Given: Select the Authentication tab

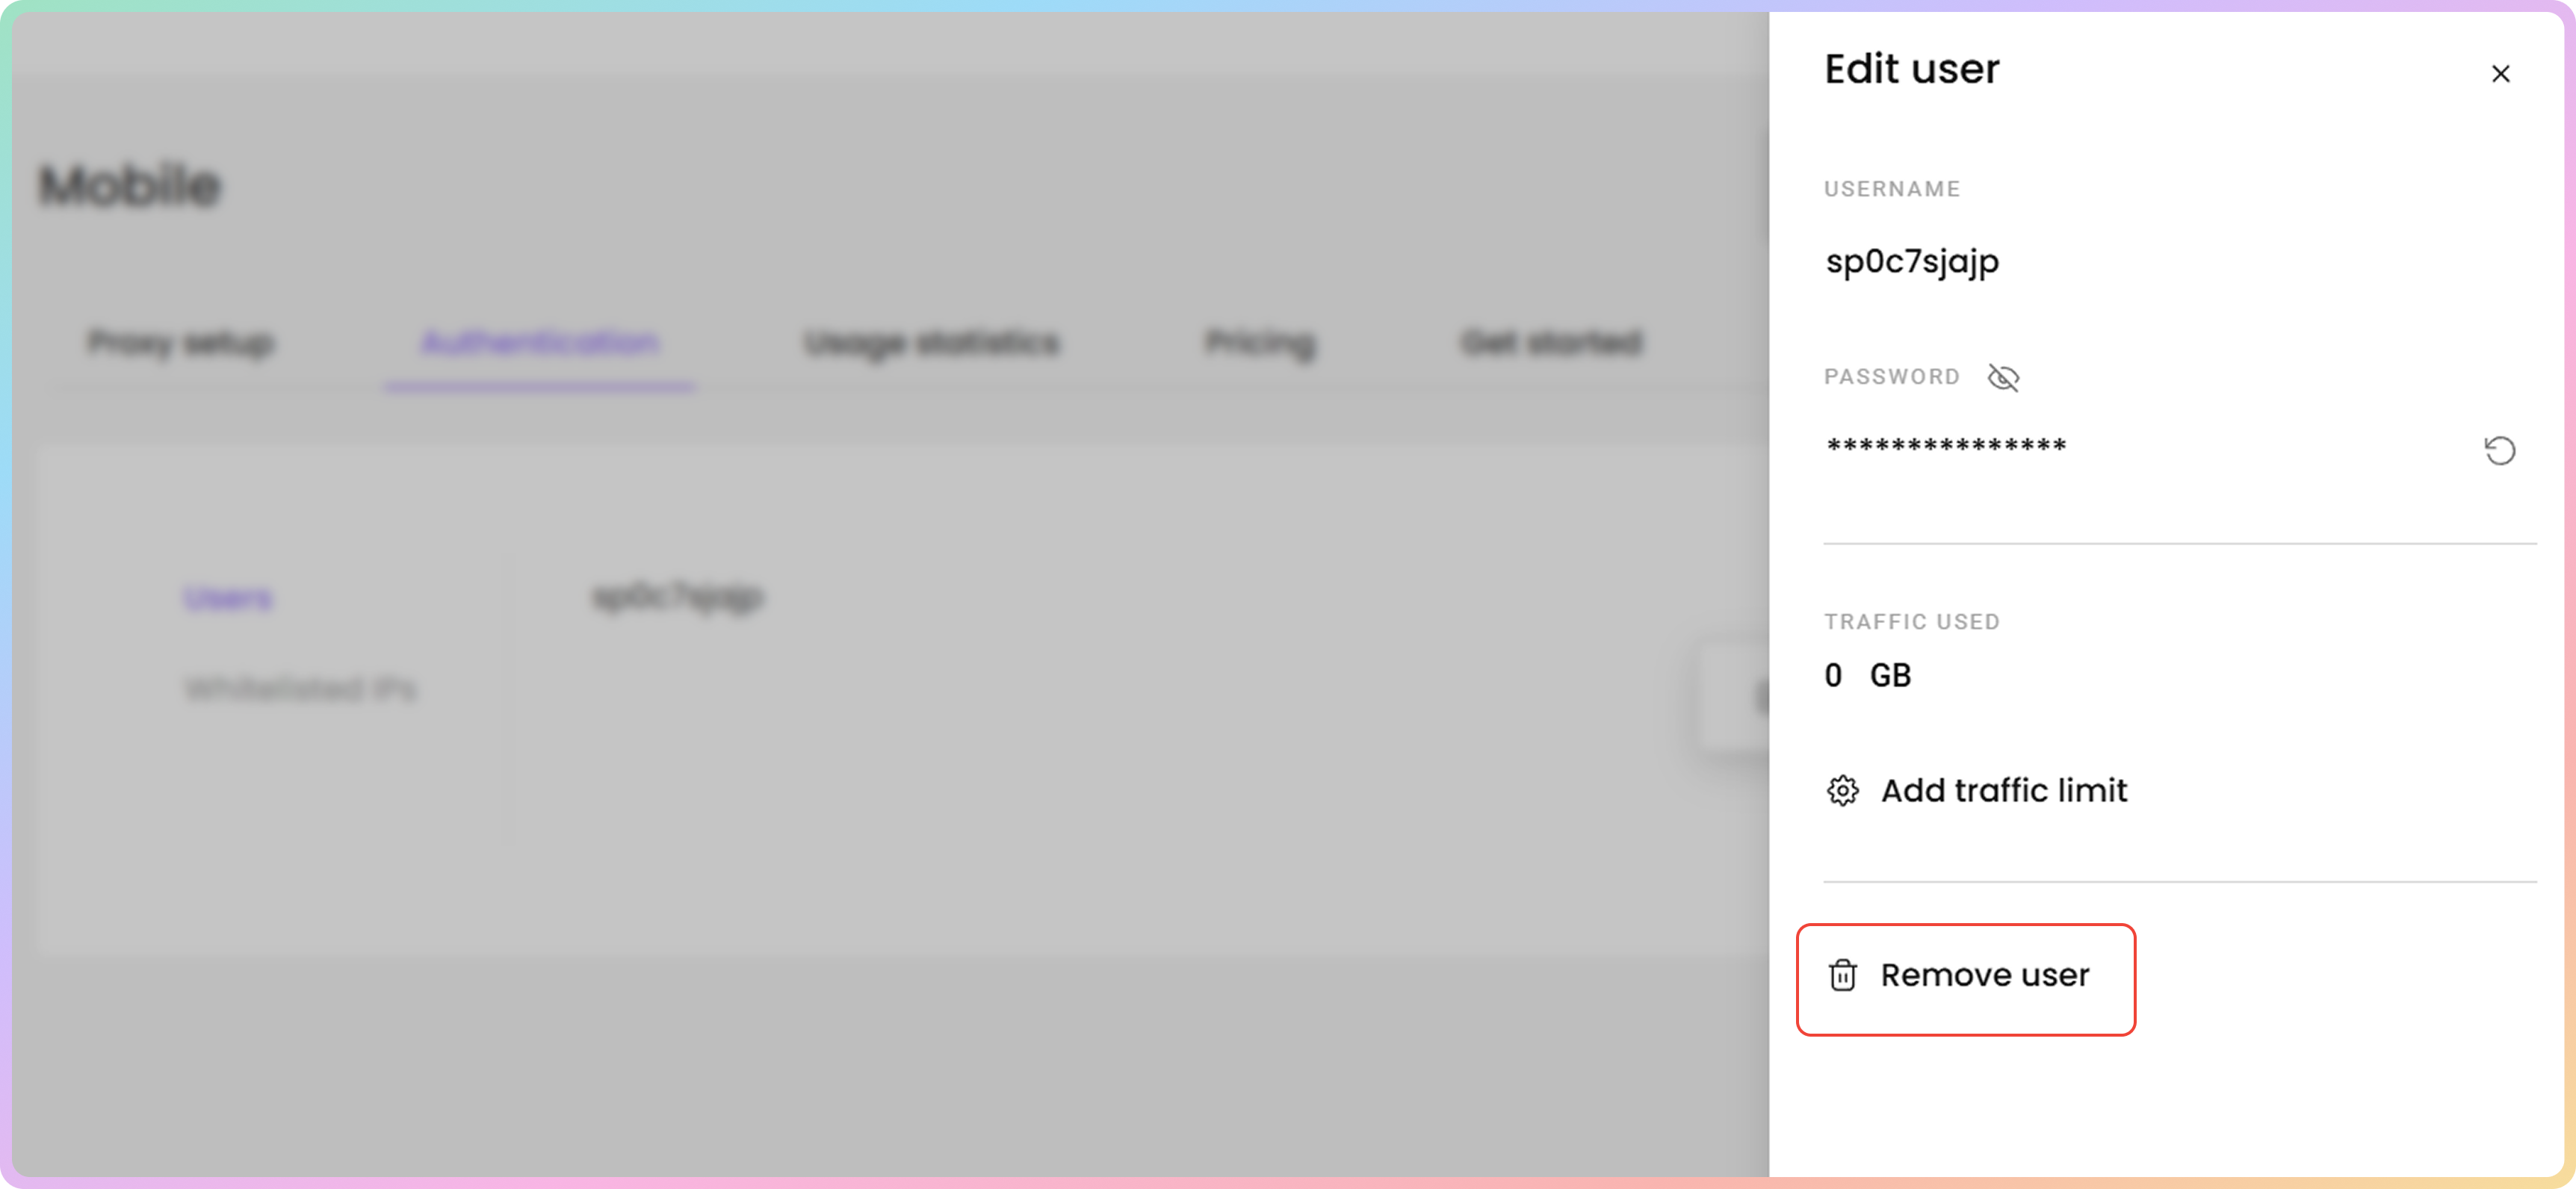Looking at the screenshot, I should coord(539,343).
